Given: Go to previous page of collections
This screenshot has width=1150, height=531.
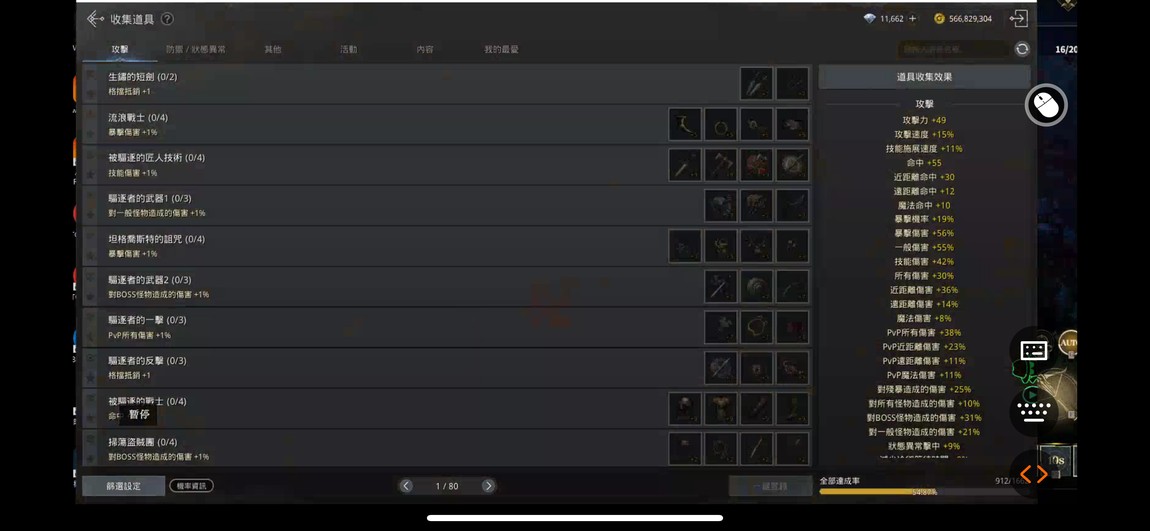Looking at the screenshot, I should click(406, 486).
